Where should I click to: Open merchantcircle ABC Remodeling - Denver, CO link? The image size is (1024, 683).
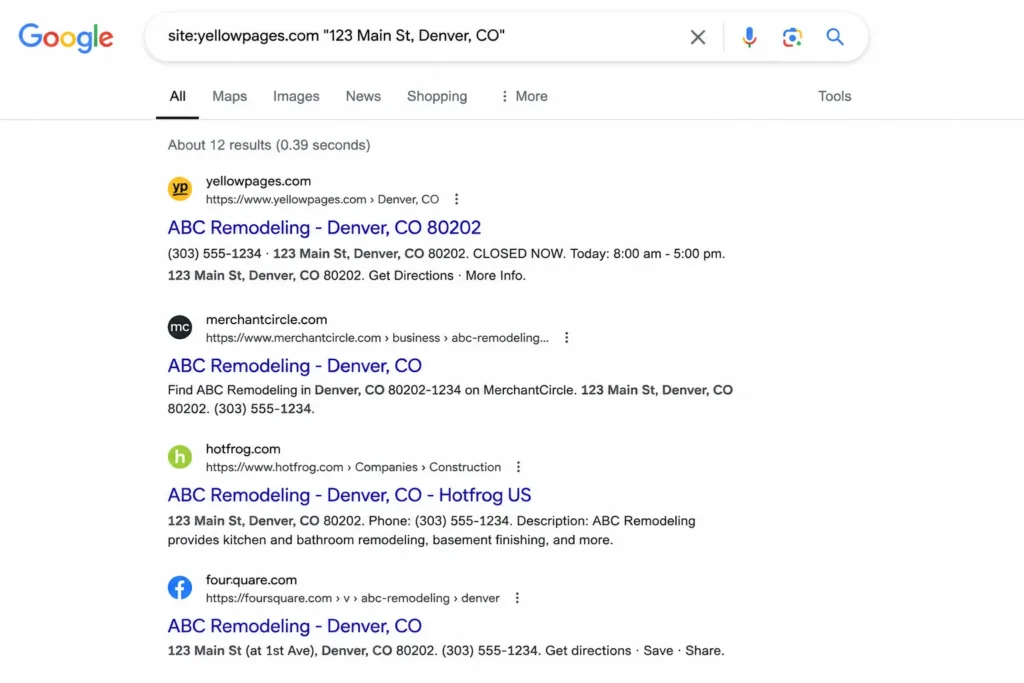(x=295, y=366)
